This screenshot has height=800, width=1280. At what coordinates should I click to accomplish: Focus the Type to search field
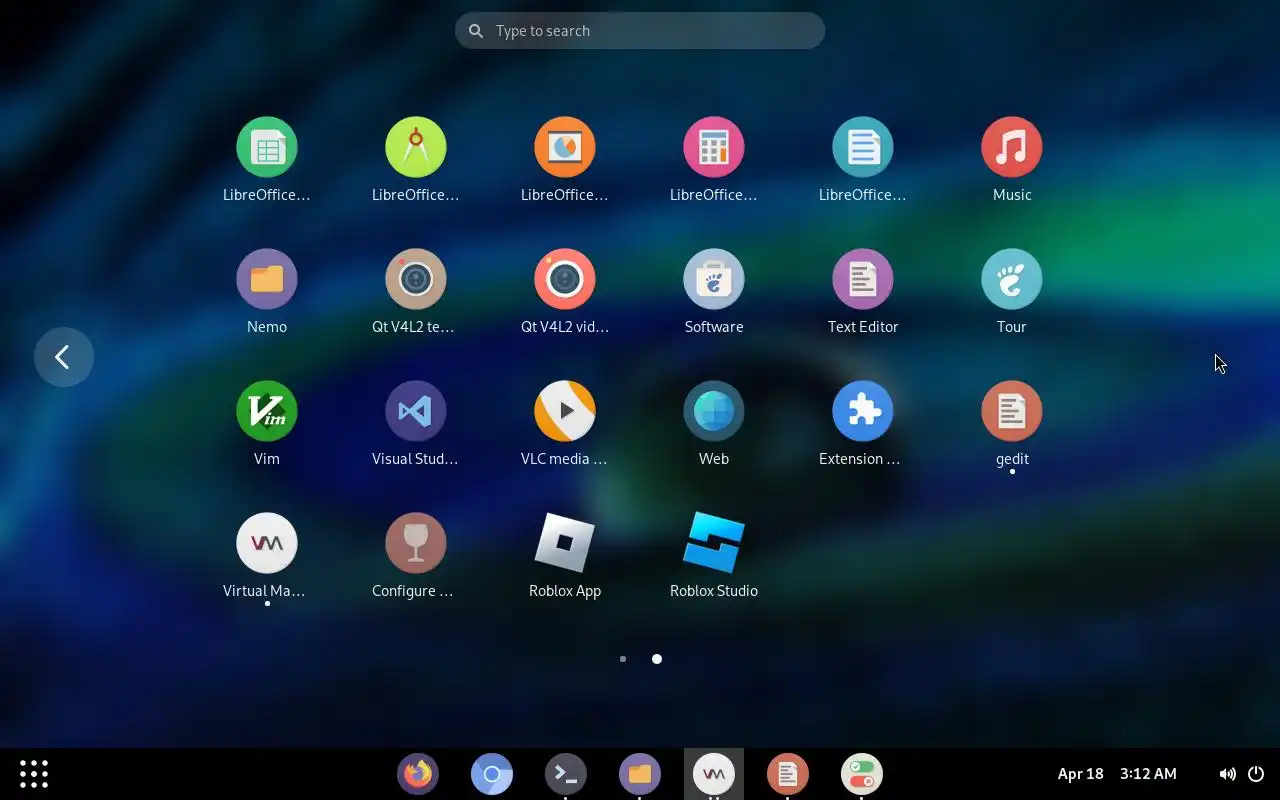(x=640, y=31)
